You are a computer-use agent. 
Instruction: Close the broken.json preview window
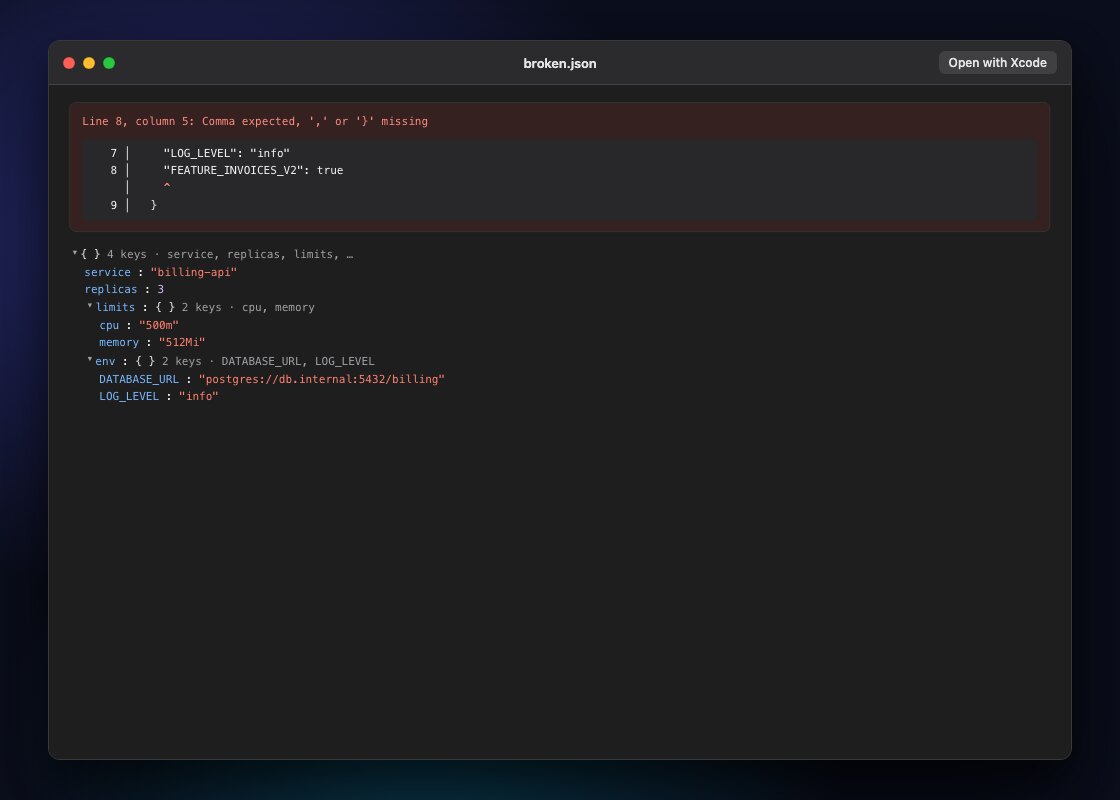click(69, 63)
